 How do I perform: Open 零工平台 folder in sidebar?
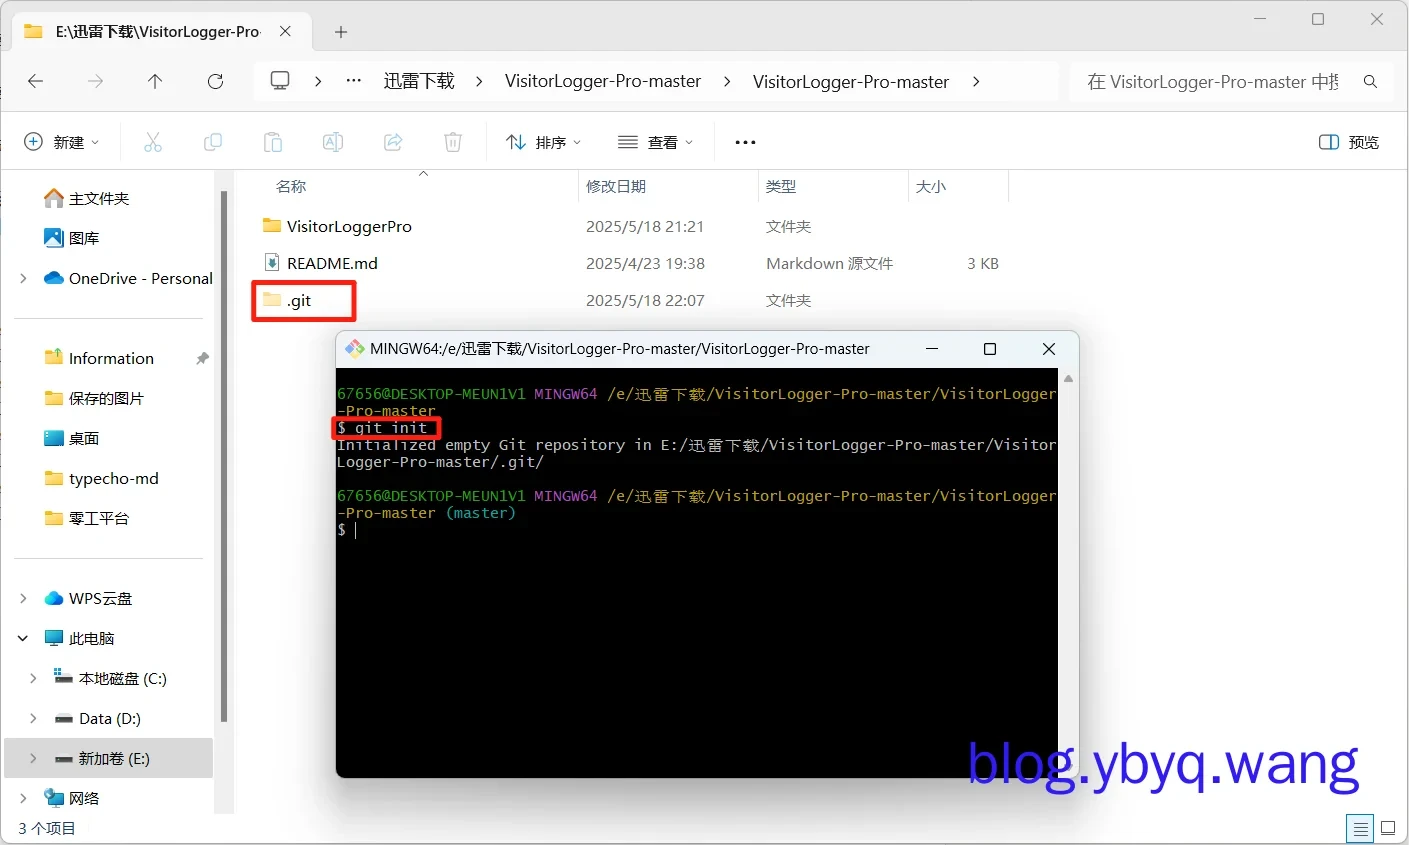[98, 518]
